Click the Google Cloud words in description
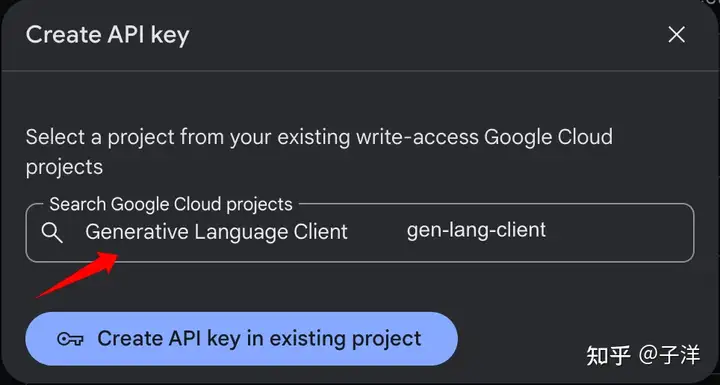Viewport: 720px width, 385px height. [x=548, y=137]
